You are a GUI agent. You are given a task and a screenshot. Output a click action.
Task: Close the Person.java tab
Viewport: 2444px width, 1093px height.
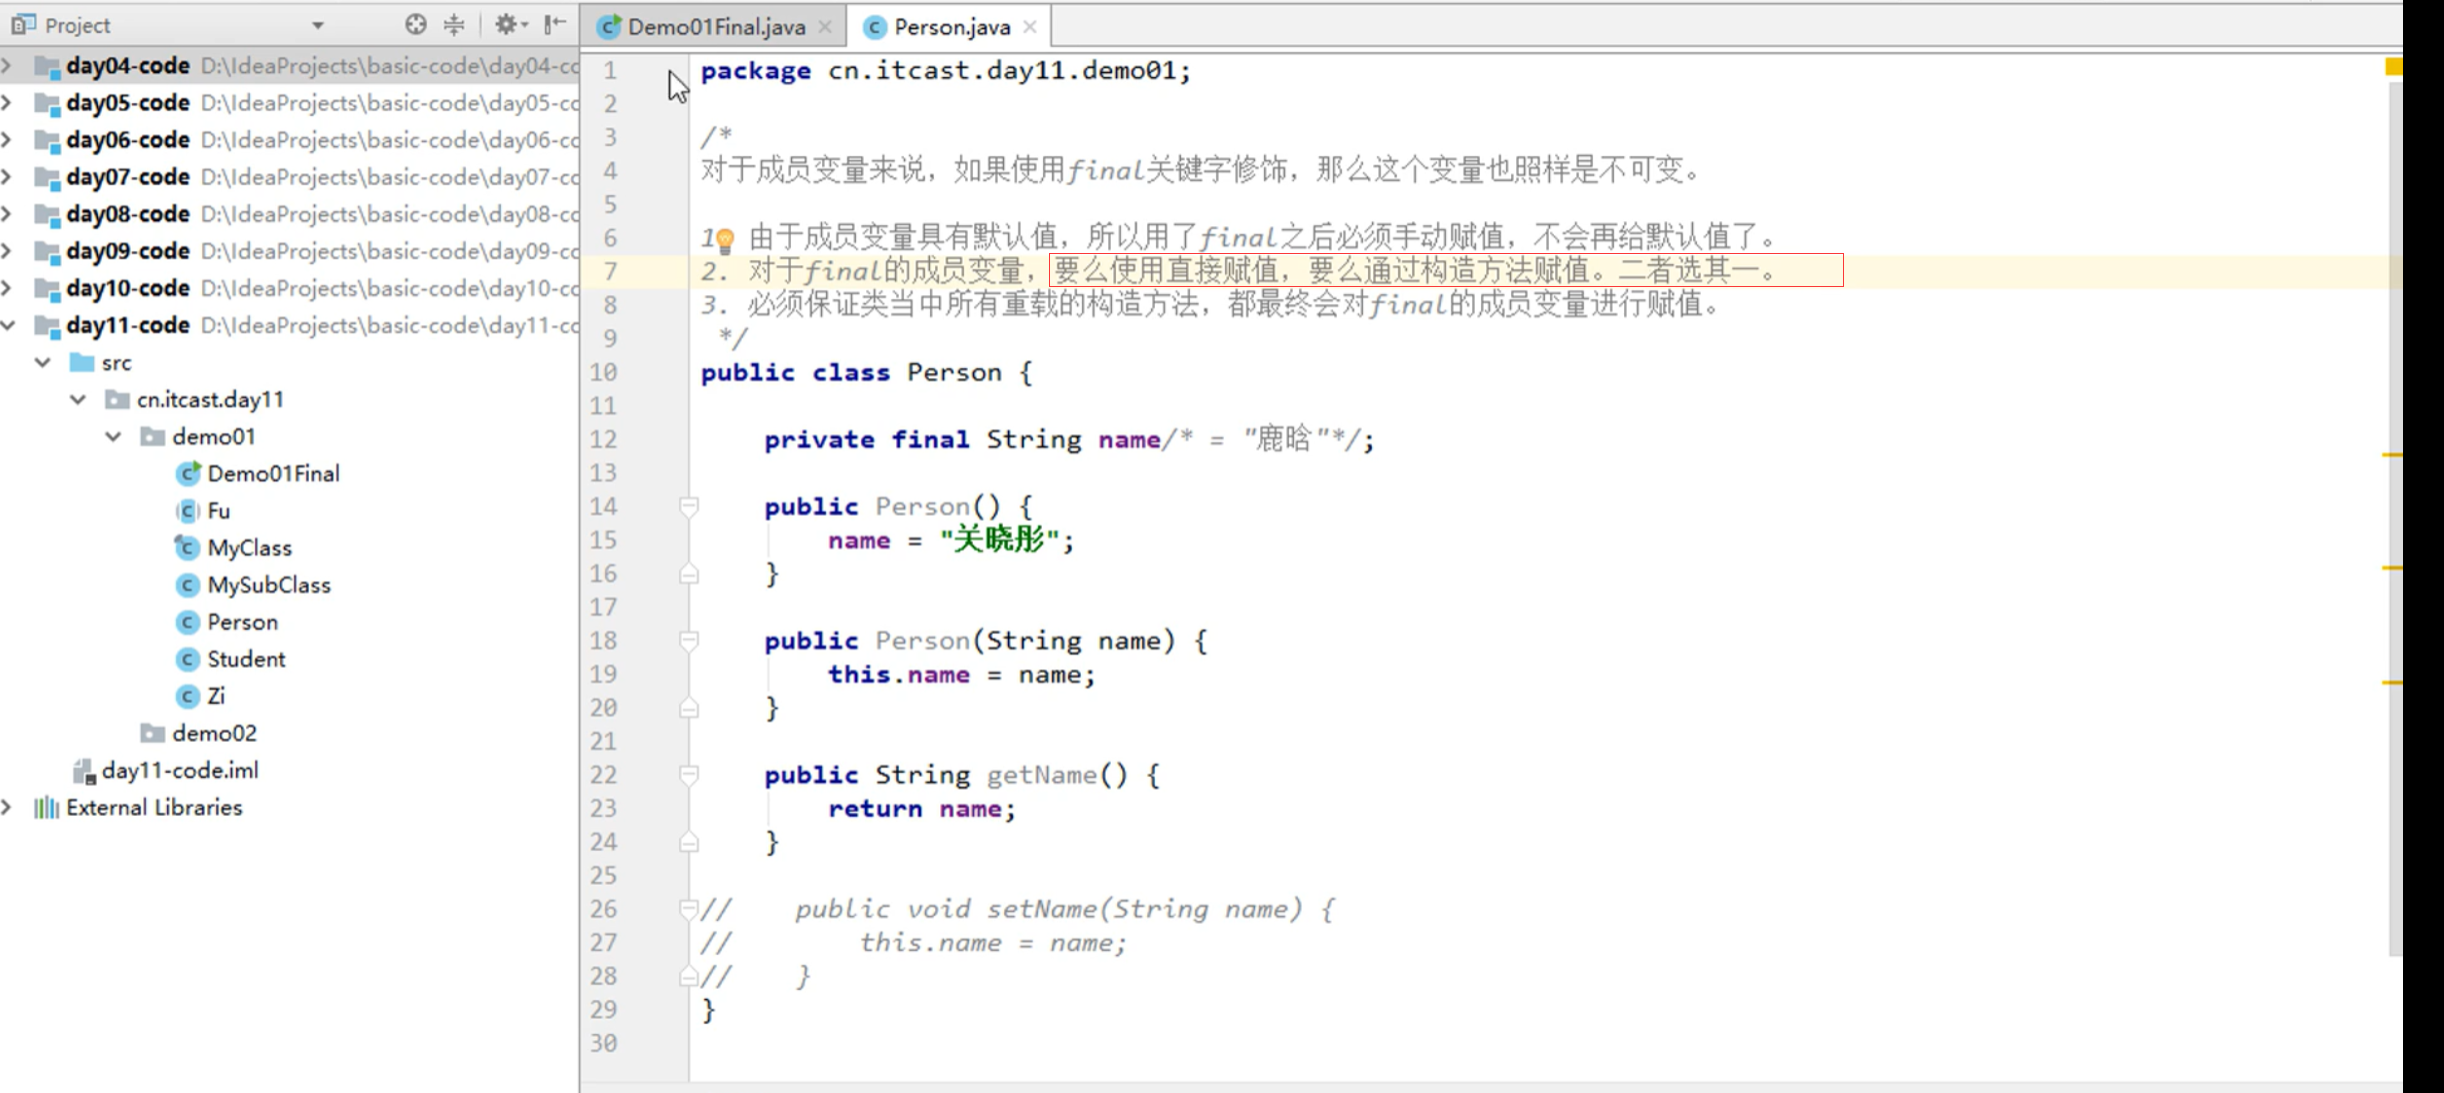click(1030, 27)
